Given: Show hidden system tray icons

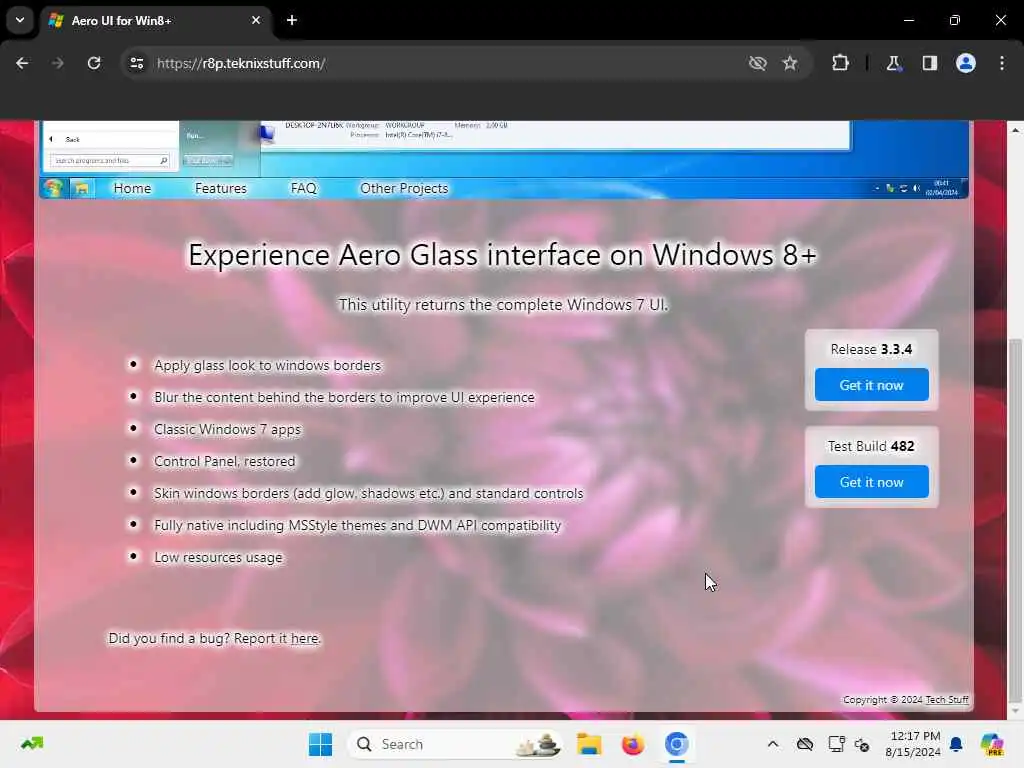Looking at the screenshot, I should click(773, 744).
